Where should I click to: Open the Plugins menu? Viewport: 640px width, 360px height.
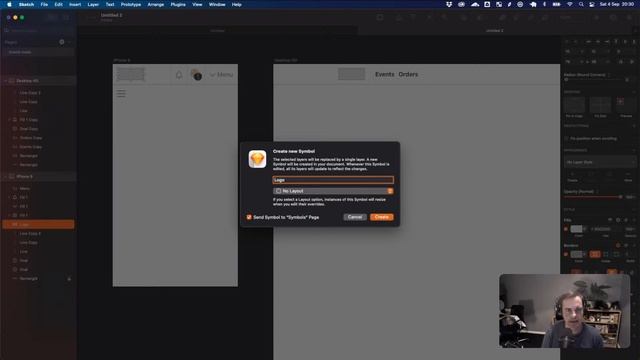[x=178, y=4]
